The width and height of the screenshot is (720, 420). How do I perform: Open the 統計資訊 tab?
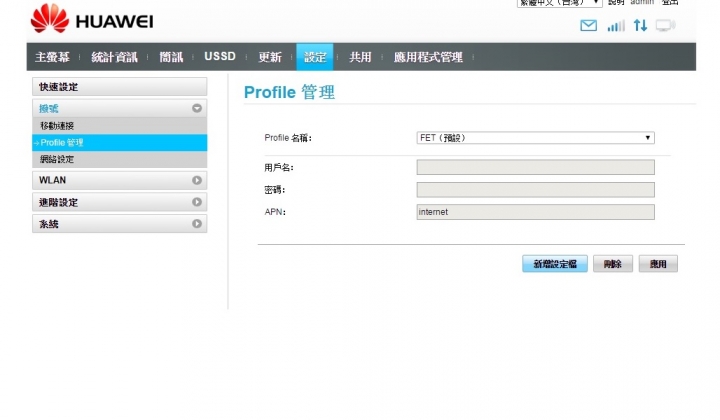[x=114, y=57]
